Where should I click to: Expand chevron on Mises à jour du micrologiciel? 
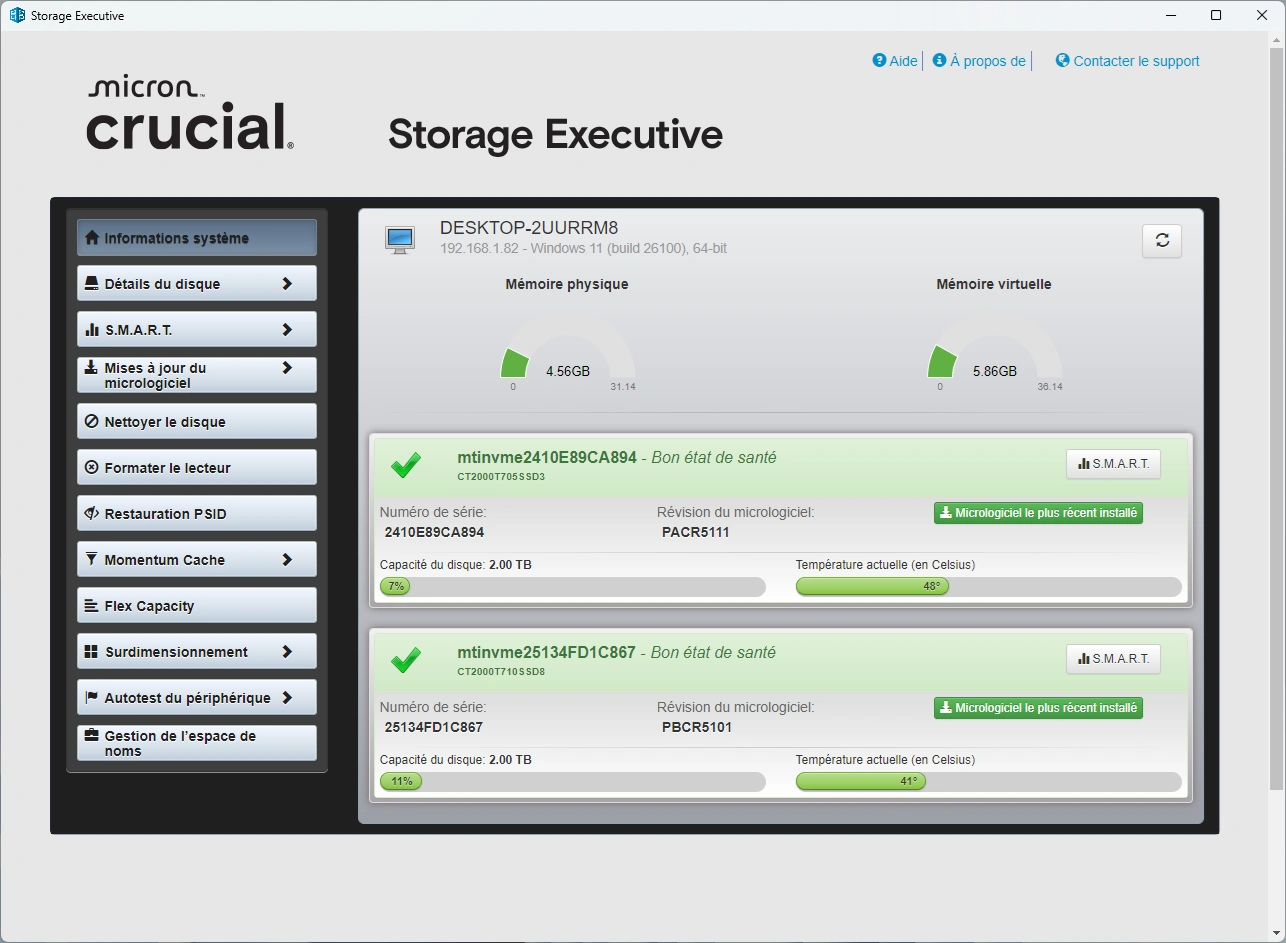pos(287,368)
